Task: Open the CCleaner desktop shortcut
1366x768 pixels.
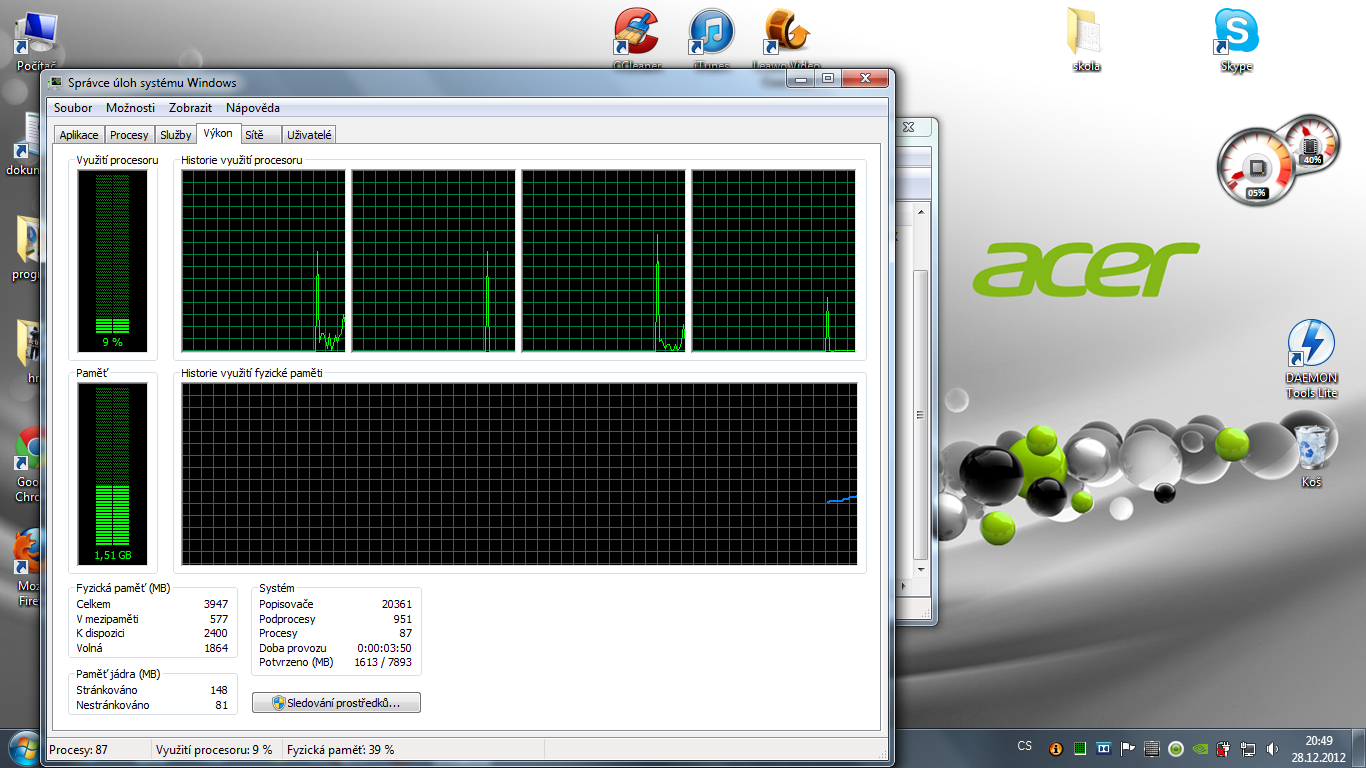Action: [636, 38]
